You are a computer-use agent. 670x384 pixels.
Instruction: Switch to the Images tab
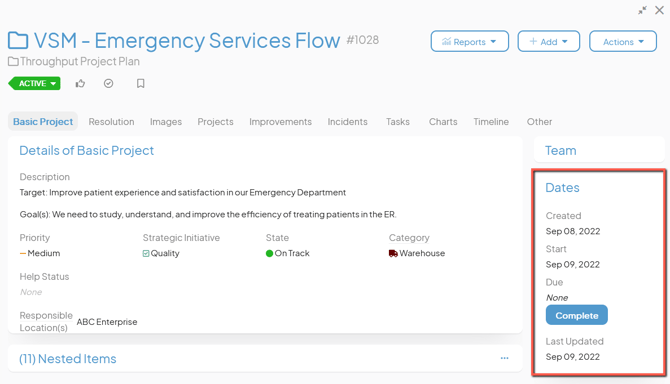coord(166,122)
